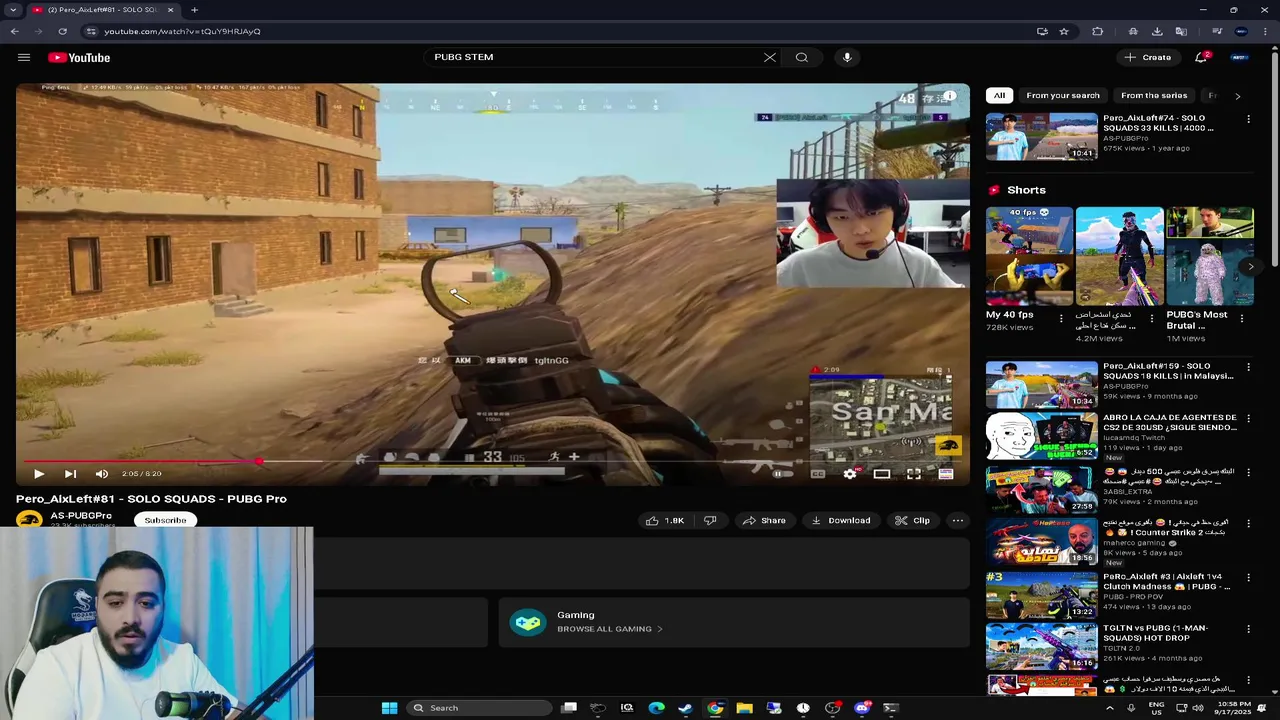Open options for My 40 fps short
Screen dimensions: 1280x720
(x=1061, y=318)
